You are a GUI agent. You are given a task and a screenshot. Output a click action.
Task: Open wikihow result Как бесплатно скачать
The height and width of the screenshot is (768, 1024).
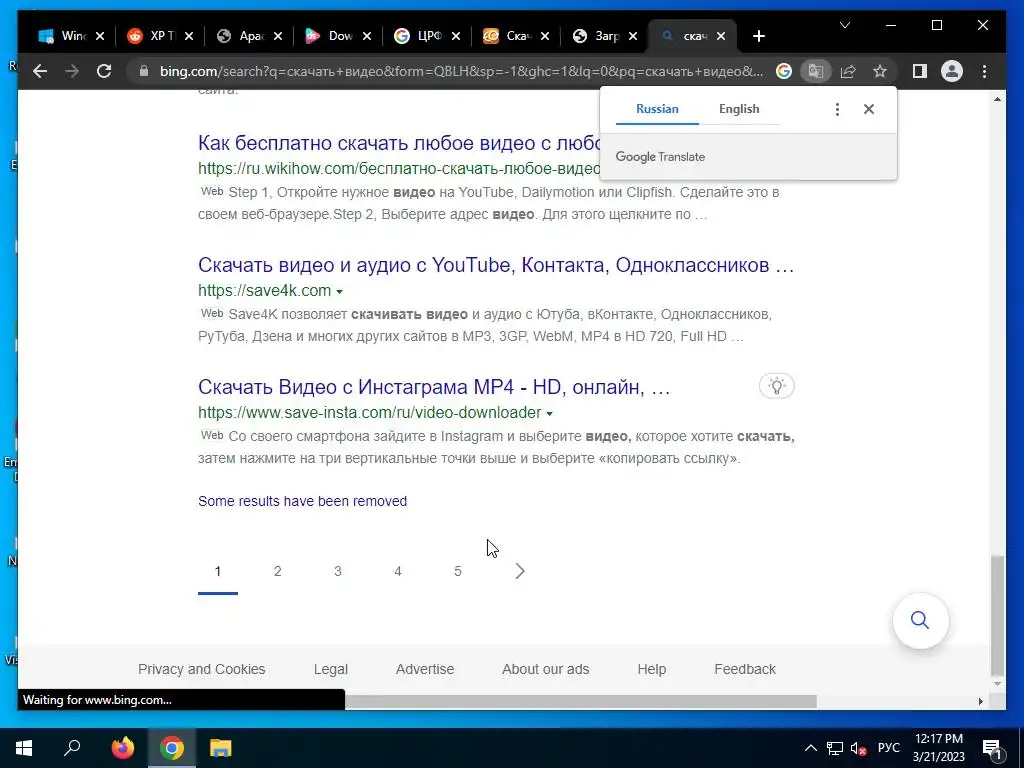point(399,142)
